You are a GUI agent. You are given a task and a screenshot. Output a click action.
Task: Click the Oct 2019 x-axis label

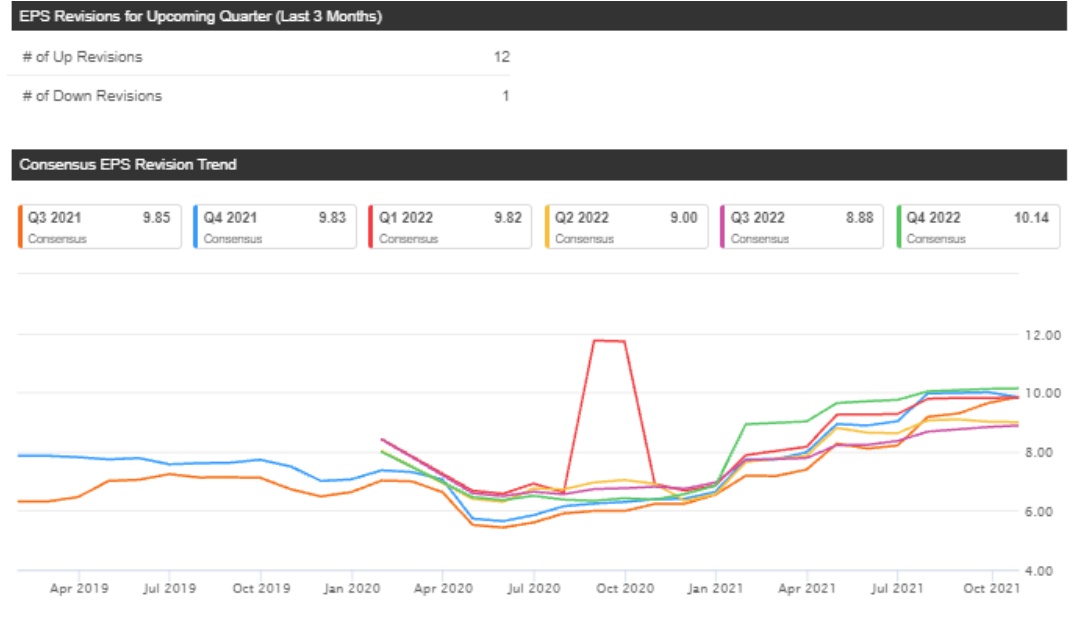261,589
